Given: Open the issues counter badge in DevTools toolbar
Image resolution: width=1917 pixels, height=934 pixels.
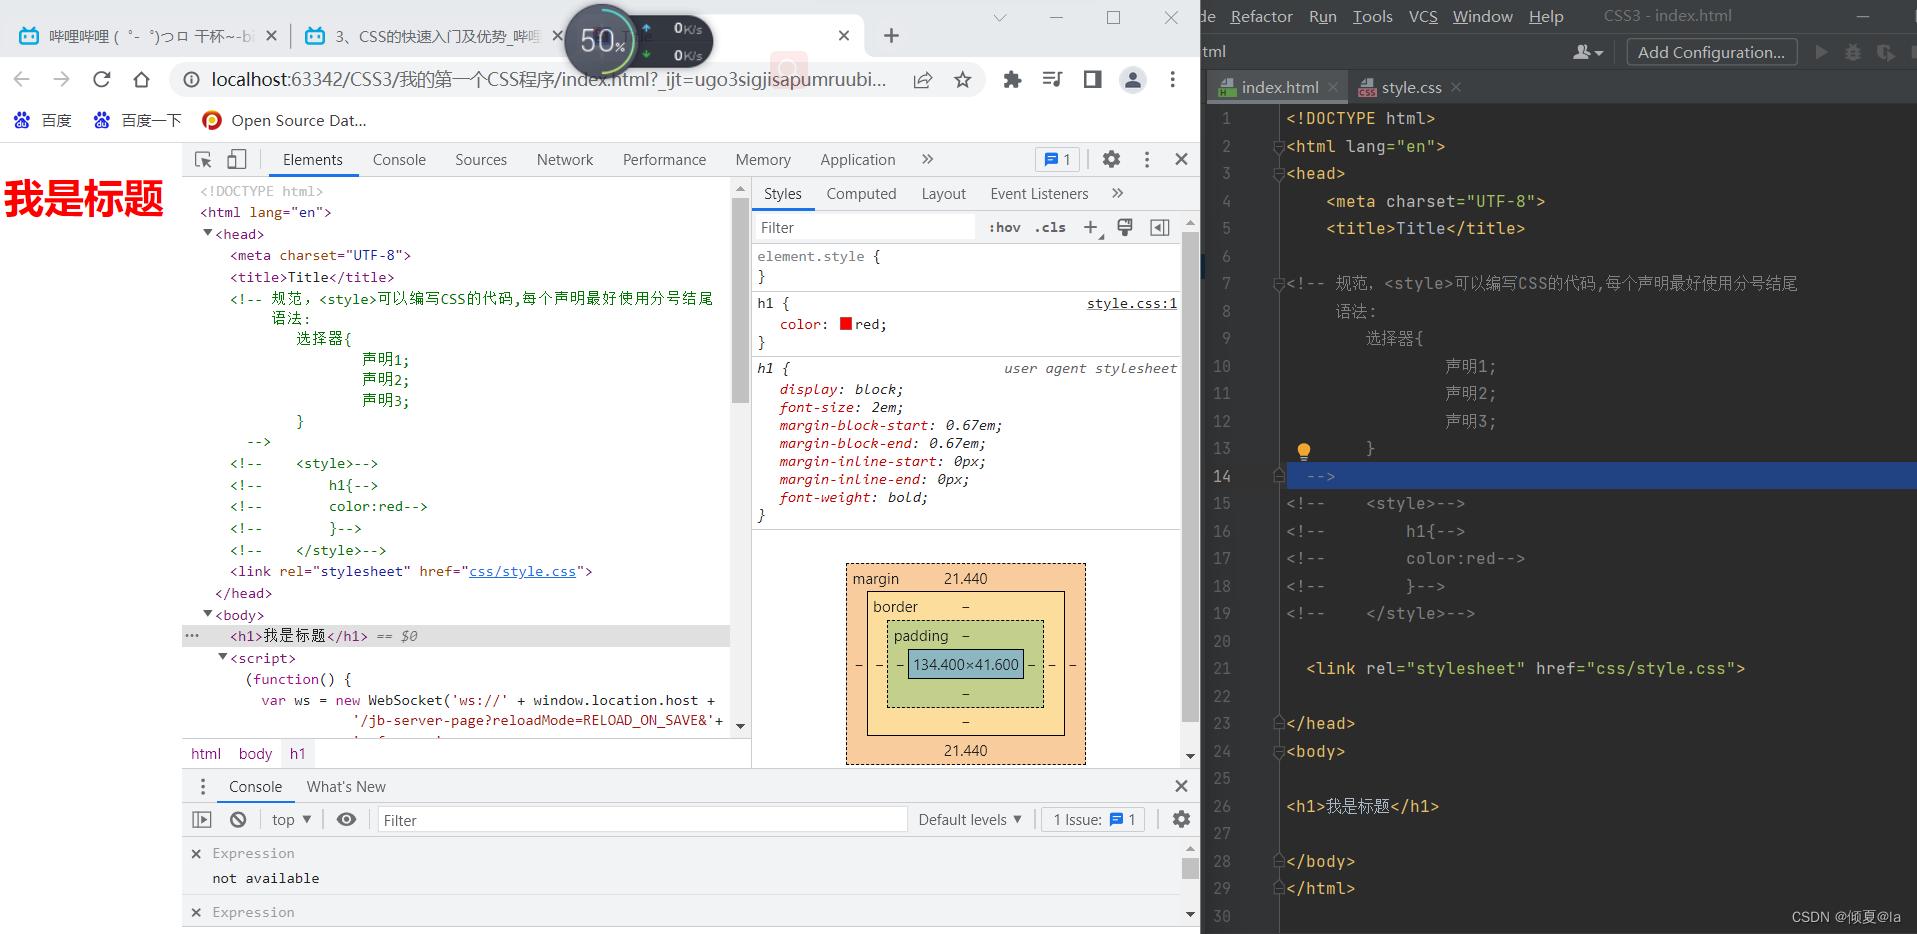Looking at the screenshot, I should coord(1057,159).
